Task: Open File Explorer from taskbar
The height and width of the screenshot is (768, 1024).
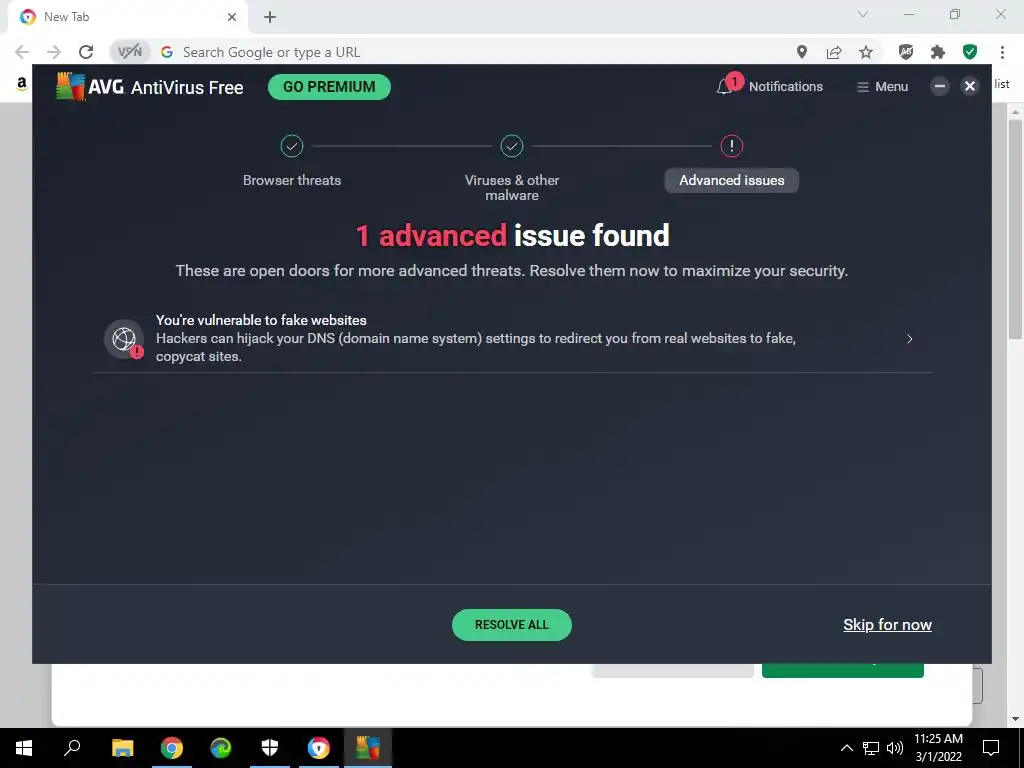Action: click(123, 748)
